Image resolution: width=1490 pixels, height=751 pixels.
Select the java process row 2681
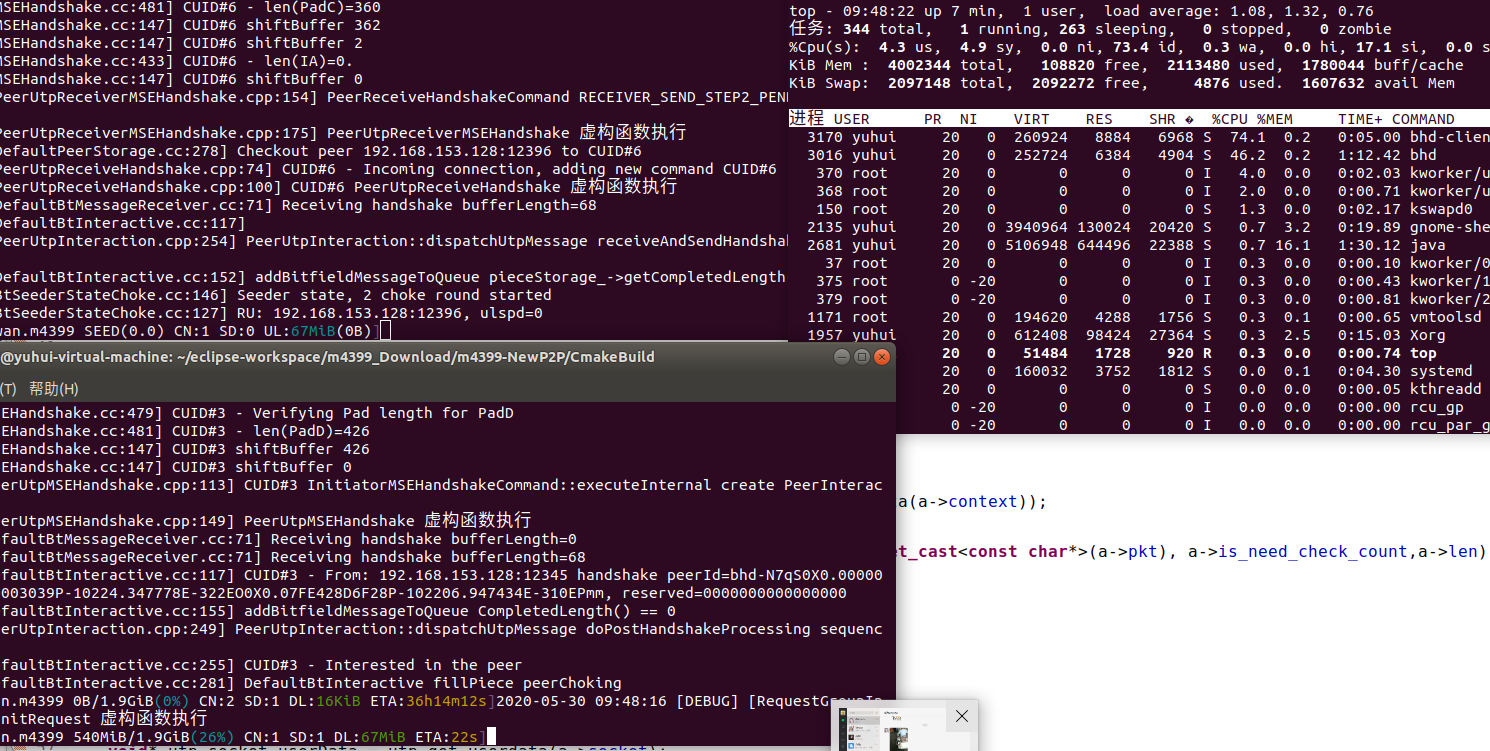pos(1139,245)
